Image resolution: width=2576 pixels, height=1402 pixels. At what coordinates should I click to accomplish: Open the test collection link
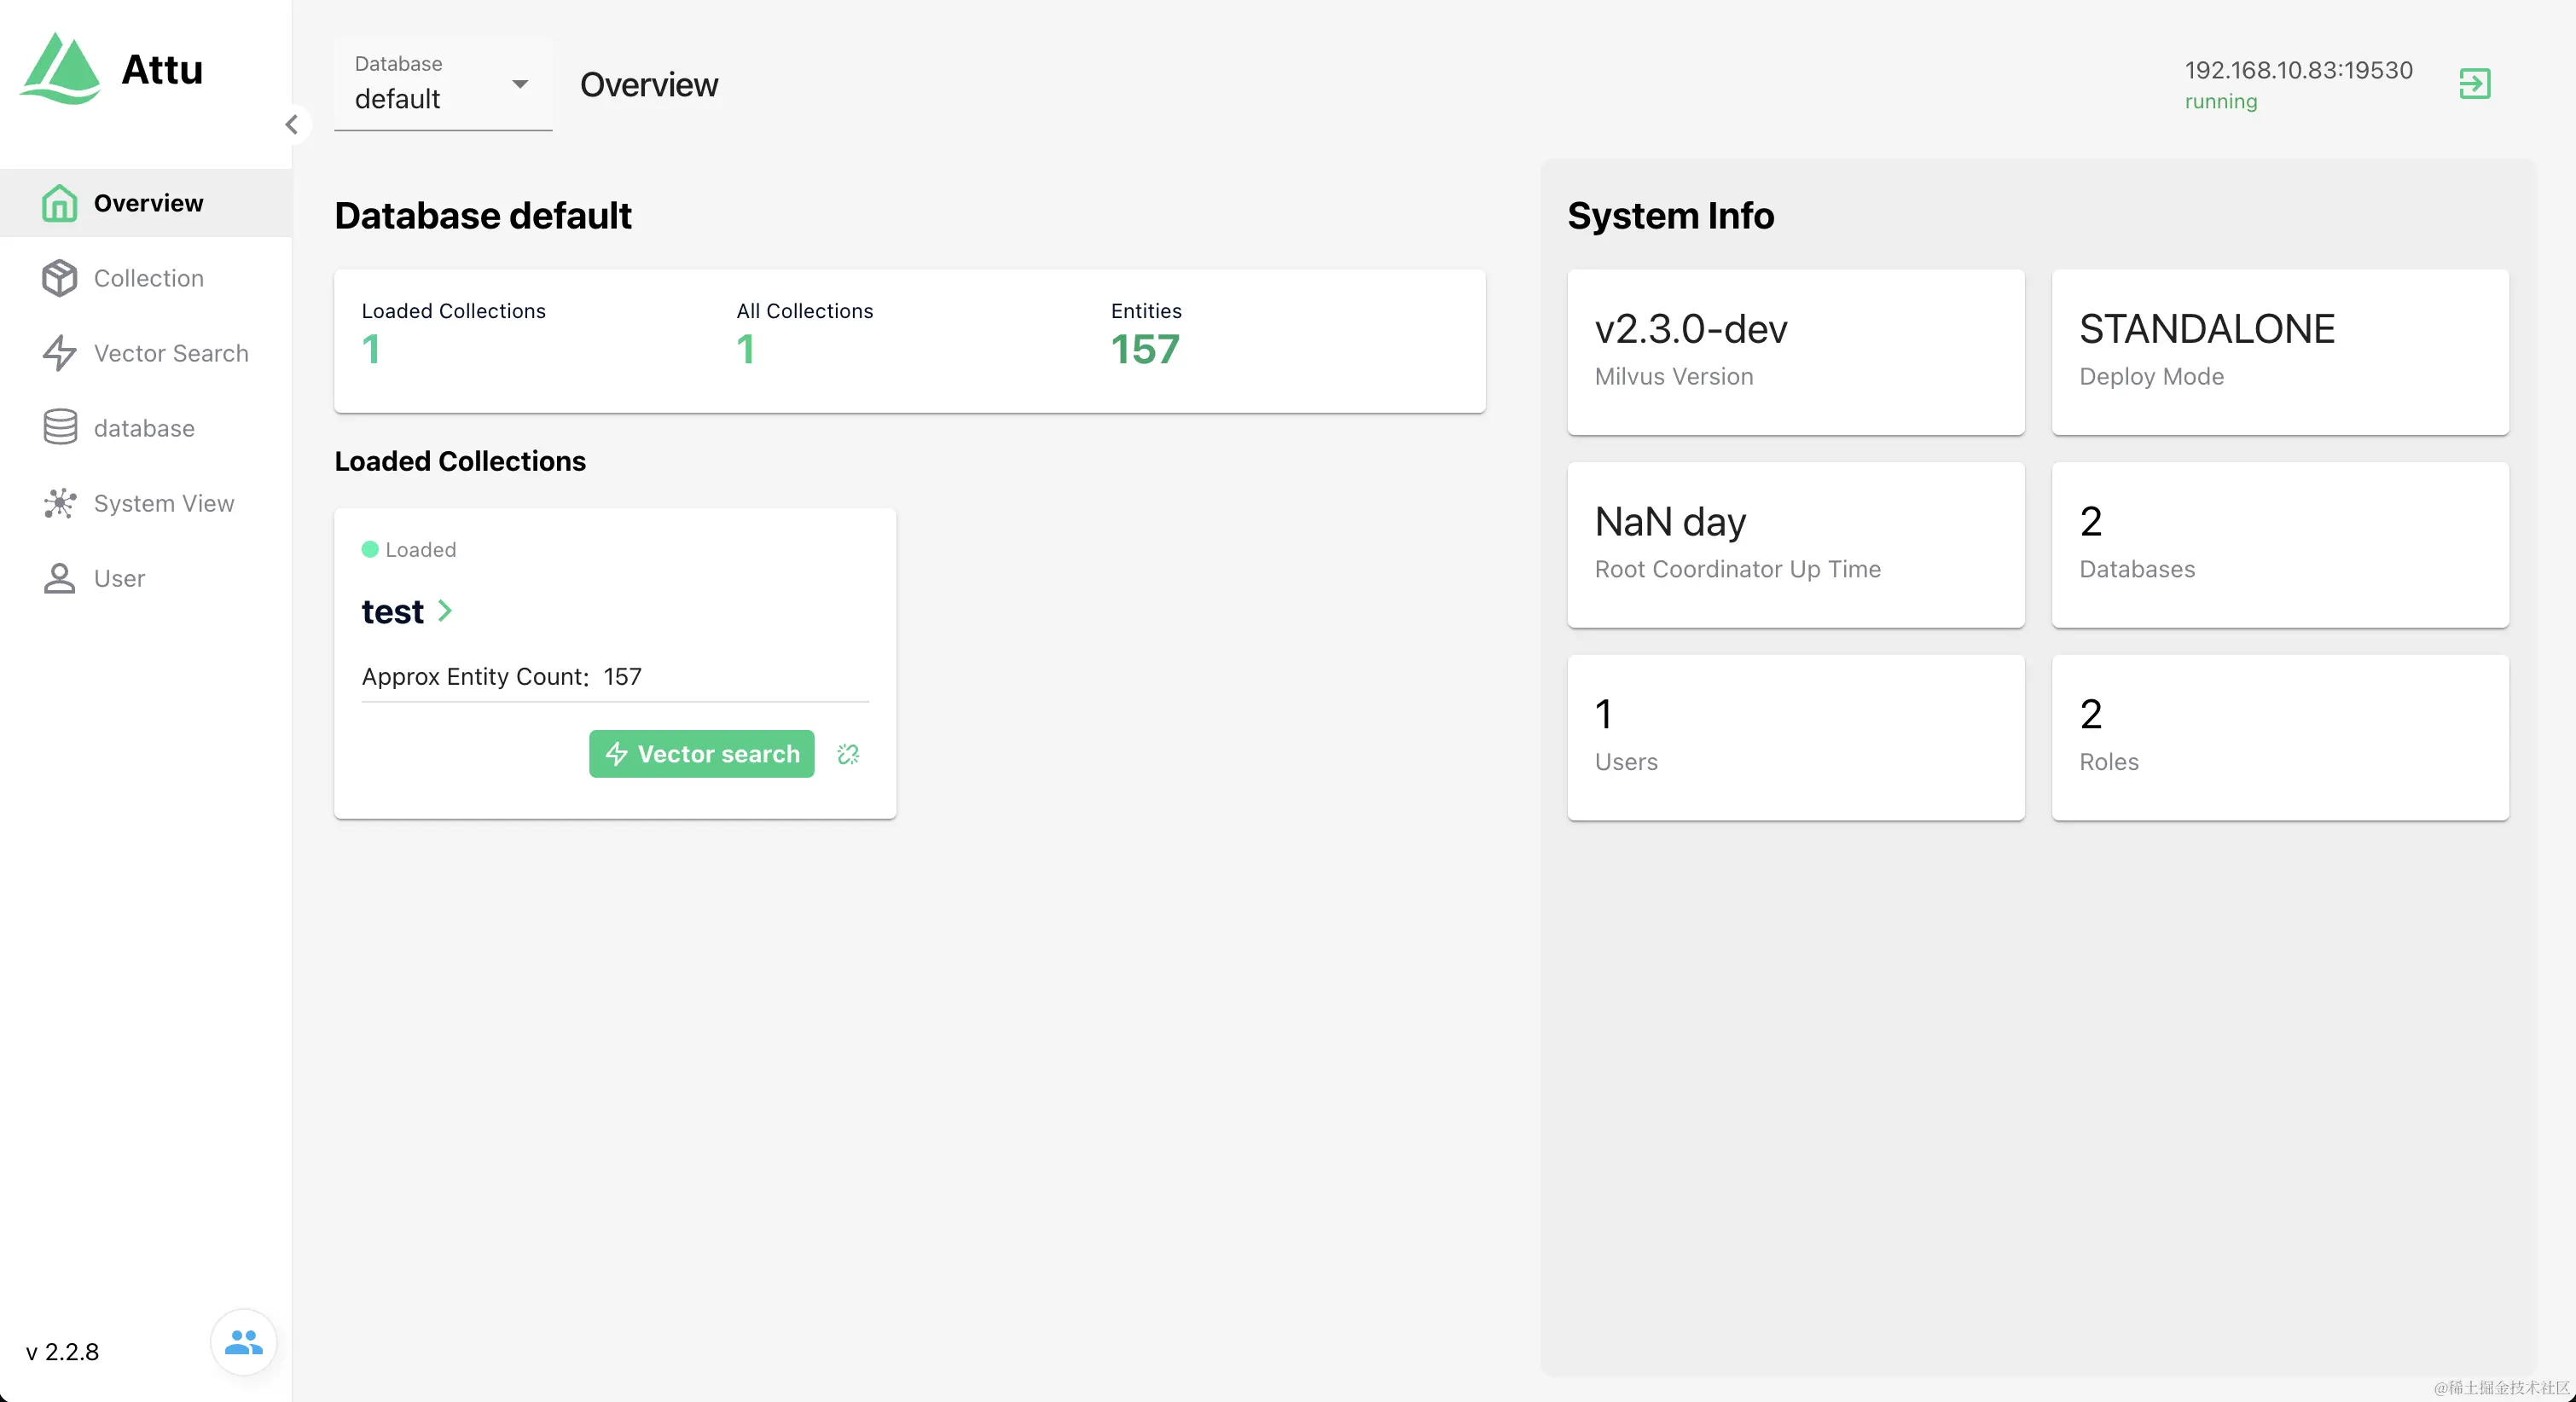click(x=392, y=611)
